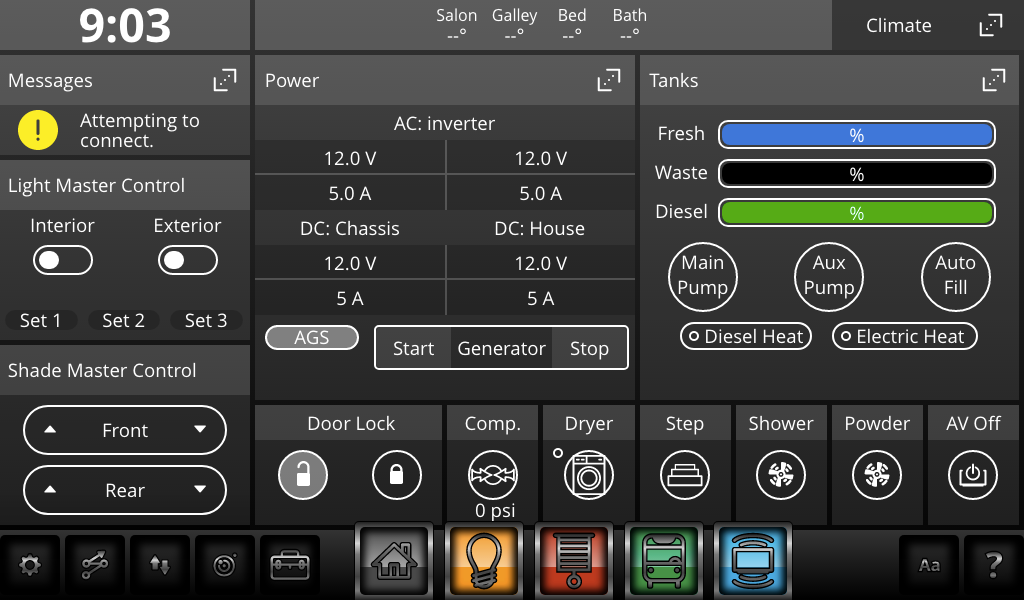Click the Door Lock heading
This screenshot has width=1024, height=600.
coord(351,424)
